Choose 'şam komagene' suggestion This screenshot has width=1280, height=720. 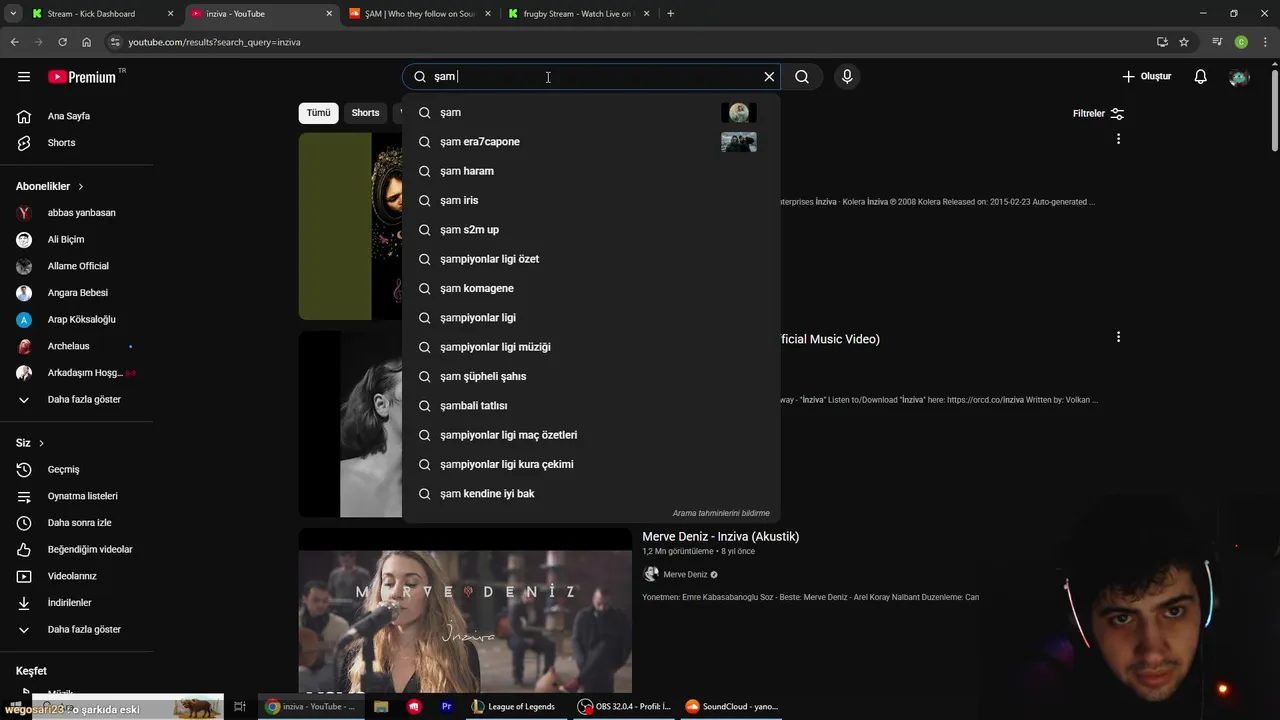[x=591, y=289]
